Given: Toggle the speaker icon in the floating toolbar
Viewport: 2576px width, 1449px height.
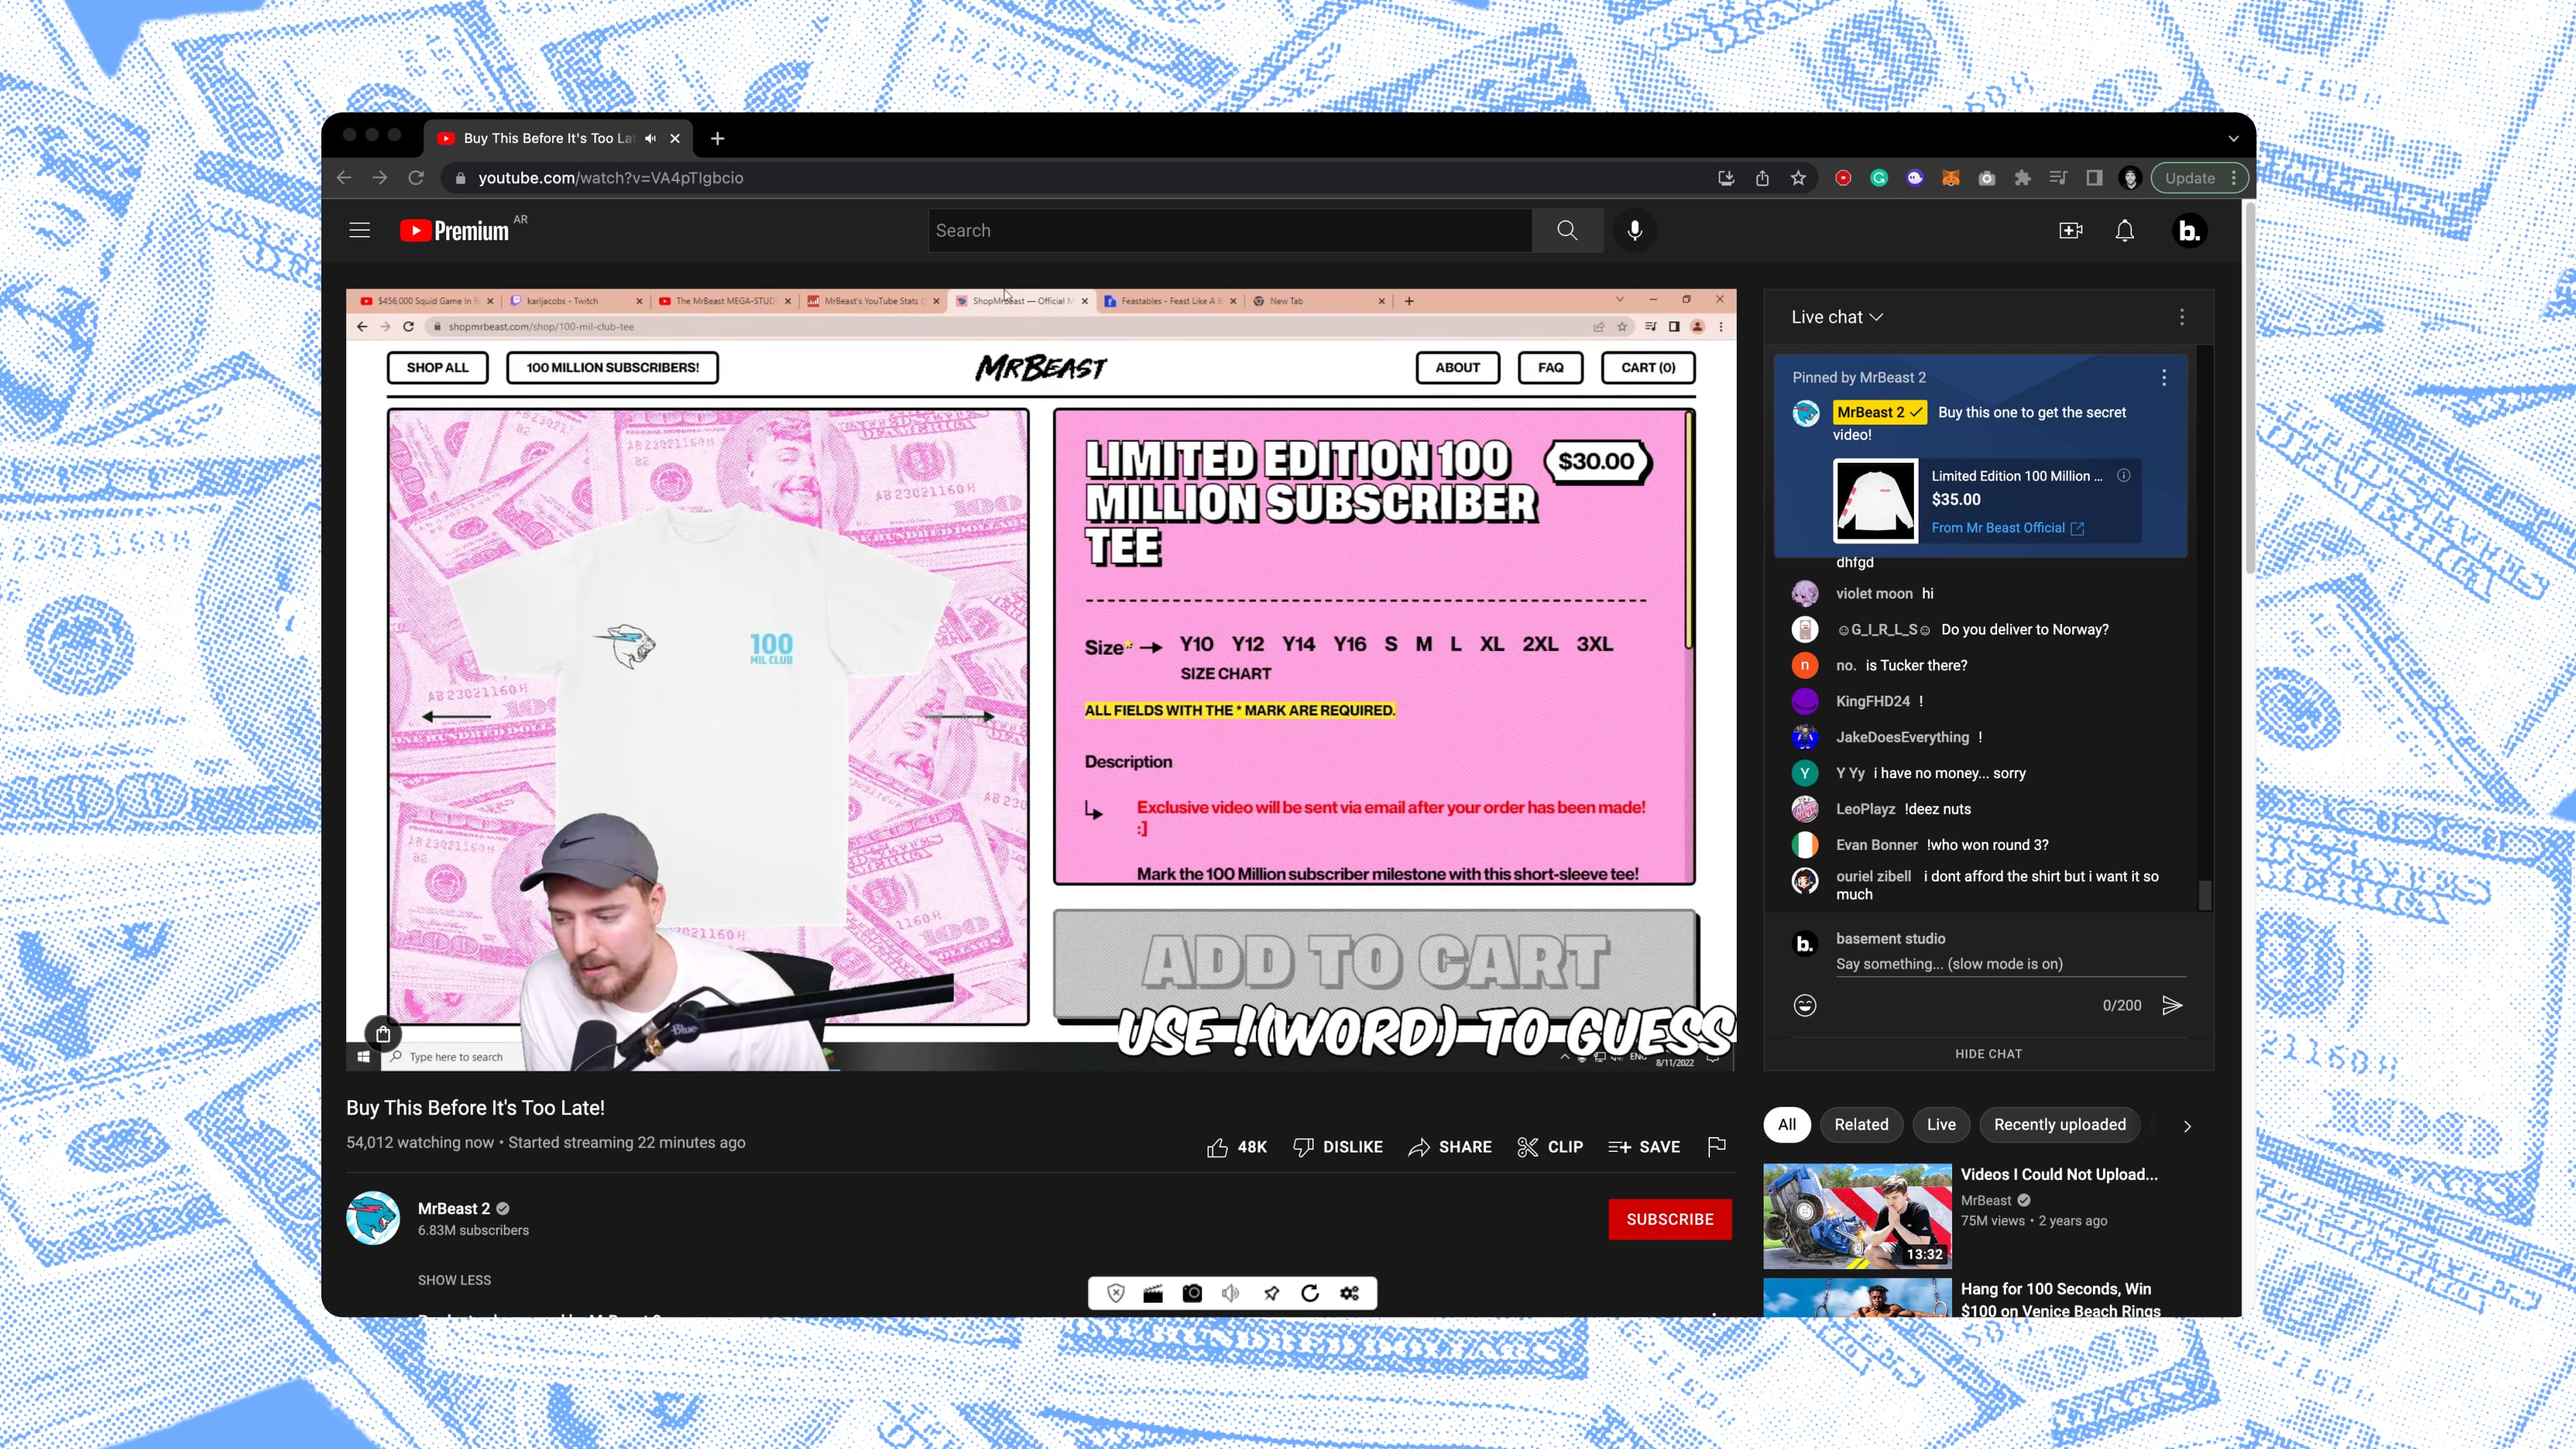Looking at the screenshot, I should point(1230,1293).
